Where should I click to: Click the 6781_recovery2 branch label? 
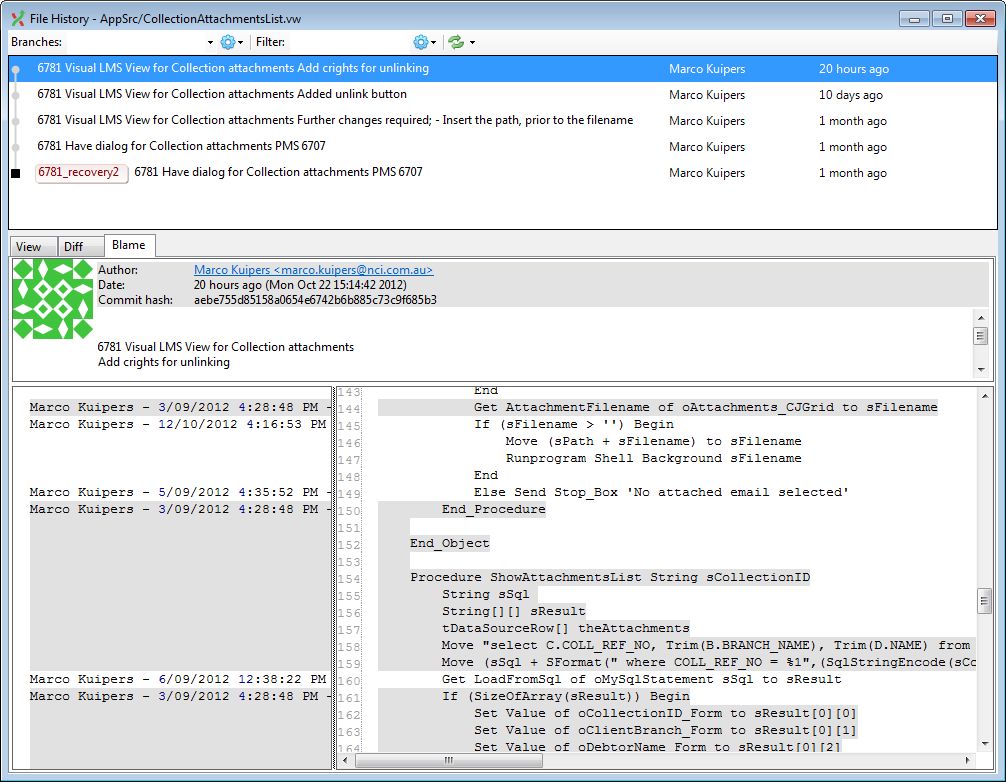(79, 173)
